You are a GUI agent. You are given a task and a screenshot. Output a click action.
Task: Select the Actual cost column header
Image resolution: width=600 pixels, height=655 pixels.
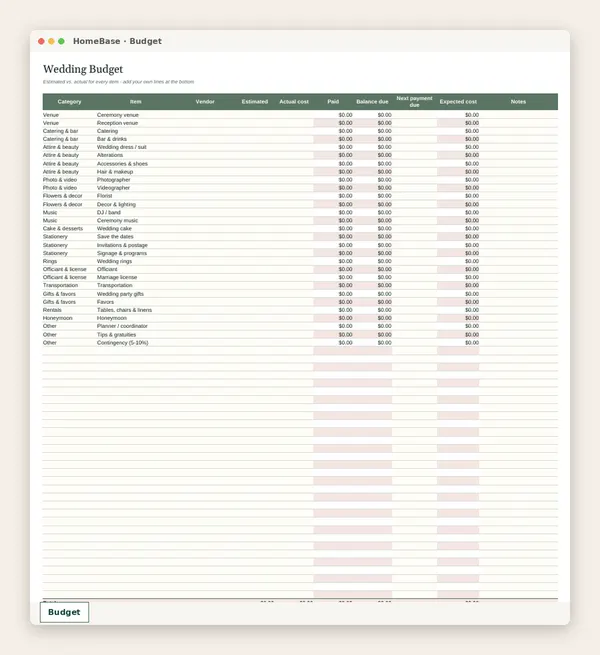(294, 102)
